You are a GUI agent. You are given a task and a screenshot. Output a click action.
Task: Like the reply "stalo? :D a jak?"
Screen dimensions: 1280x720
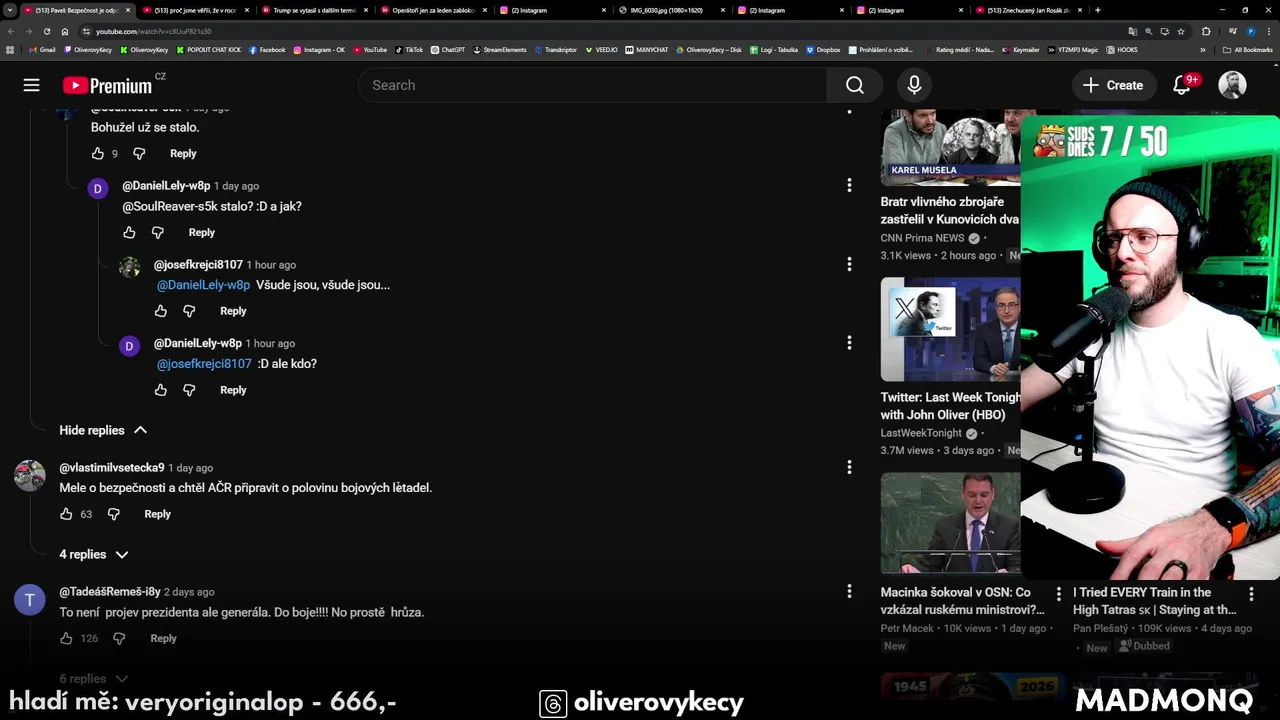(129, 232)
